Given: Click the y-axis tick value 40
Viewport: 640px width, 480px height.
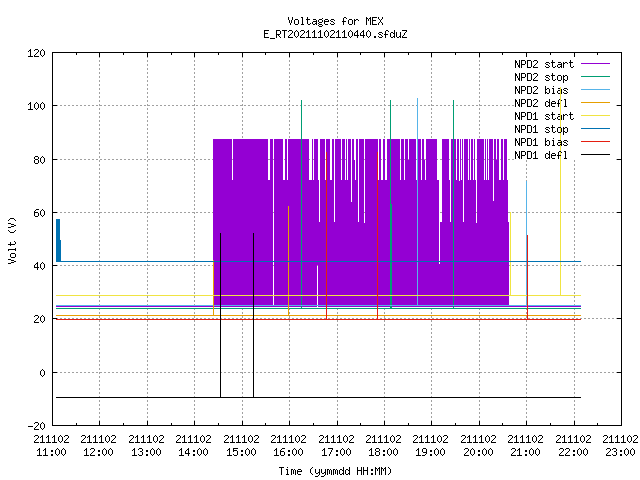Looking at the screenshot, I should point(39,266).
